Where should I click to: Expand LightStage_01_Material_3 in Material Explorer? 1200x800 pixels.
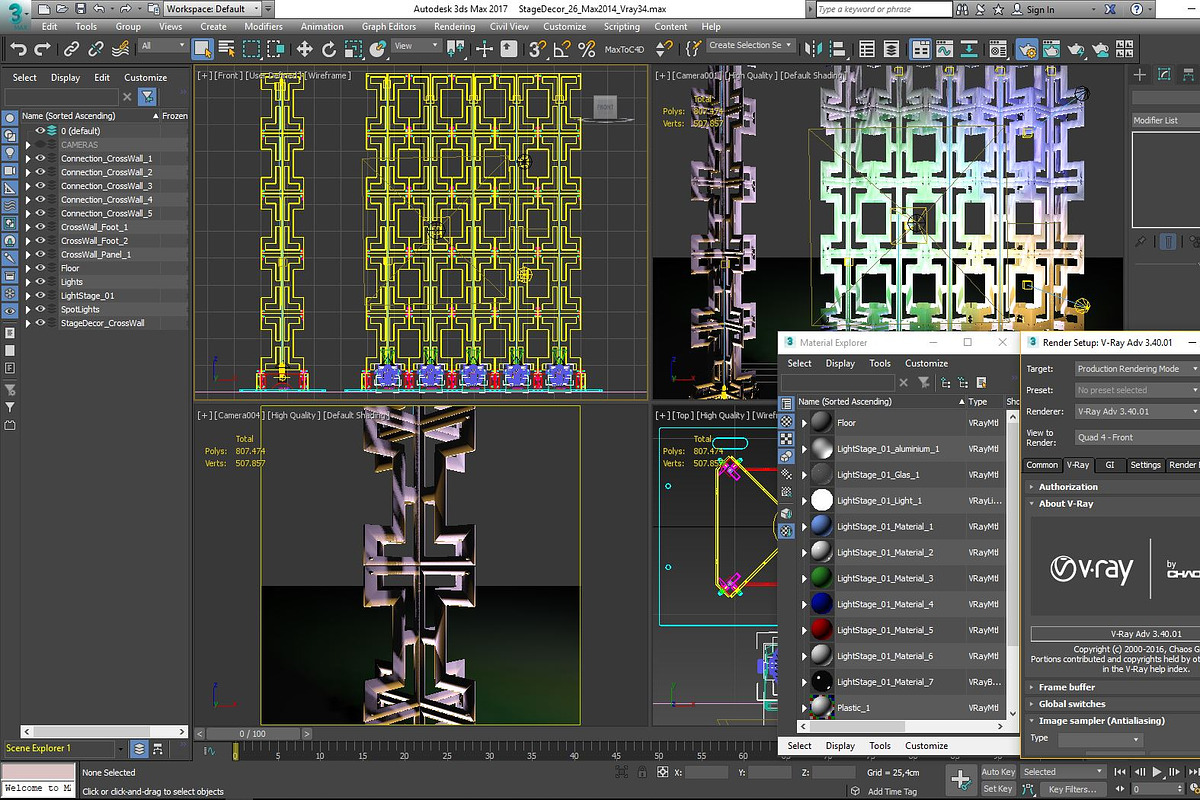point(804,579)
